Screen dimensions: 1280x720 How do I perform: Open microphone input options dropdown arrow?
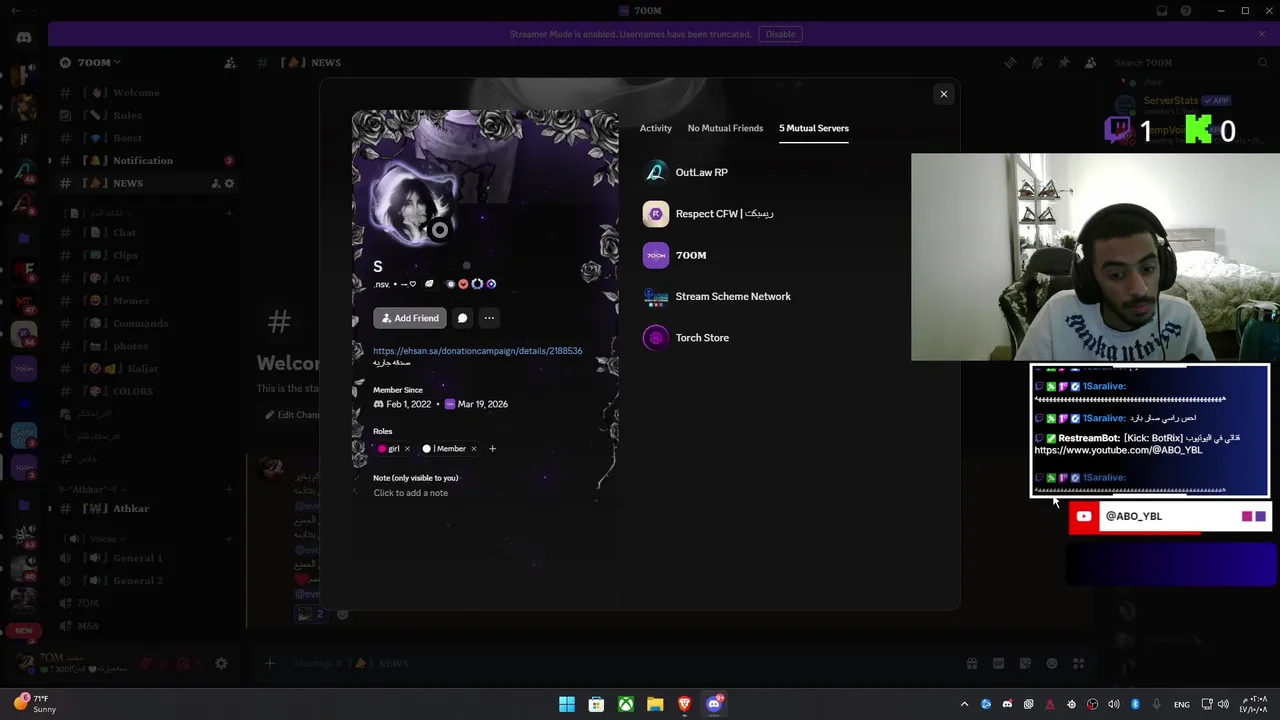[161, 663]
